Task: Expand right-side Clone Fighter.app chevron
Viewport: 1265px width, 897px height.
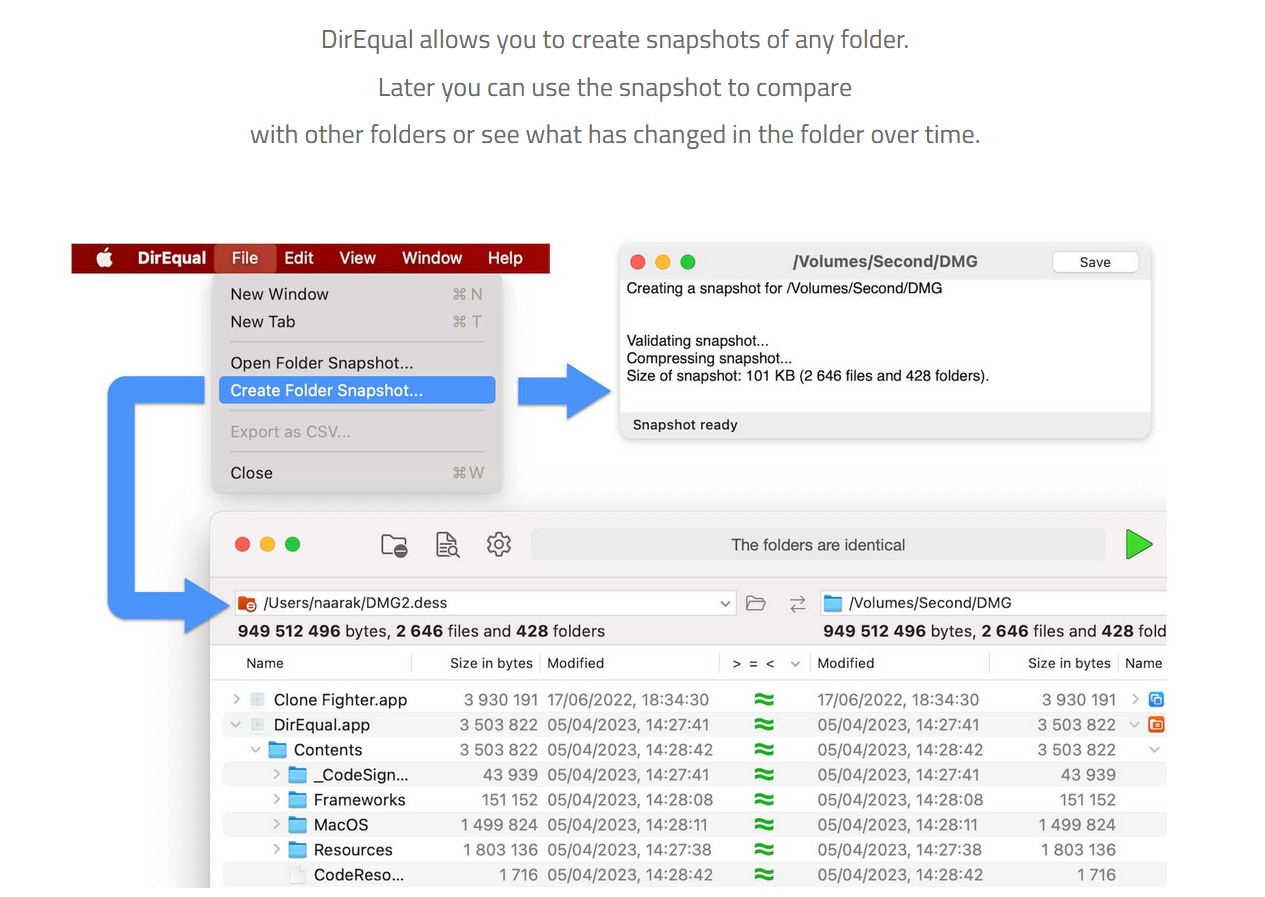Action: [1136, 700]
